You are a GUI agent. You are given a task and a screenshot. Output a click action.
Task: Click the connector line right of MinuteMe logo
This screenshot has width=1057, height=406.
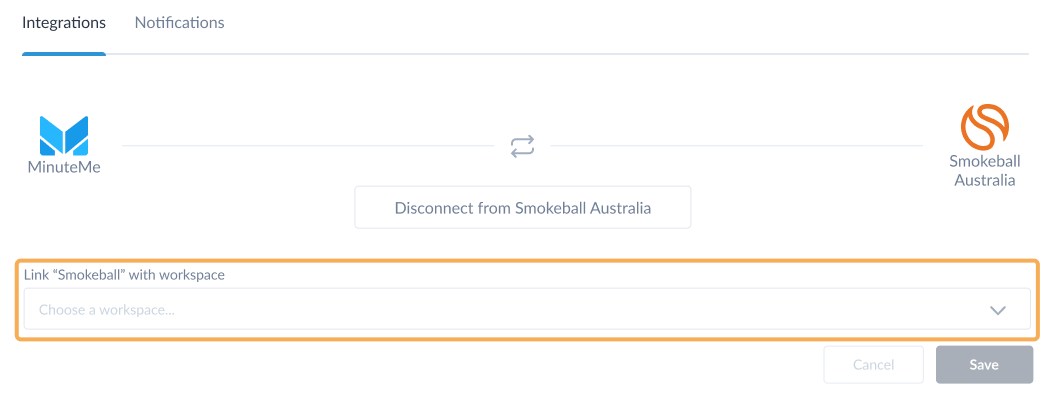tap(308, 145)
